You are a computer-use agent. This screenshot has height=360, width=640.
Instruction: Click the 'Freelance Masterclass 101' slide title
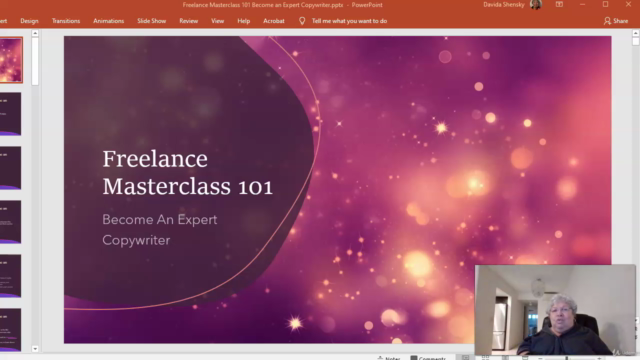coord(187,173)
